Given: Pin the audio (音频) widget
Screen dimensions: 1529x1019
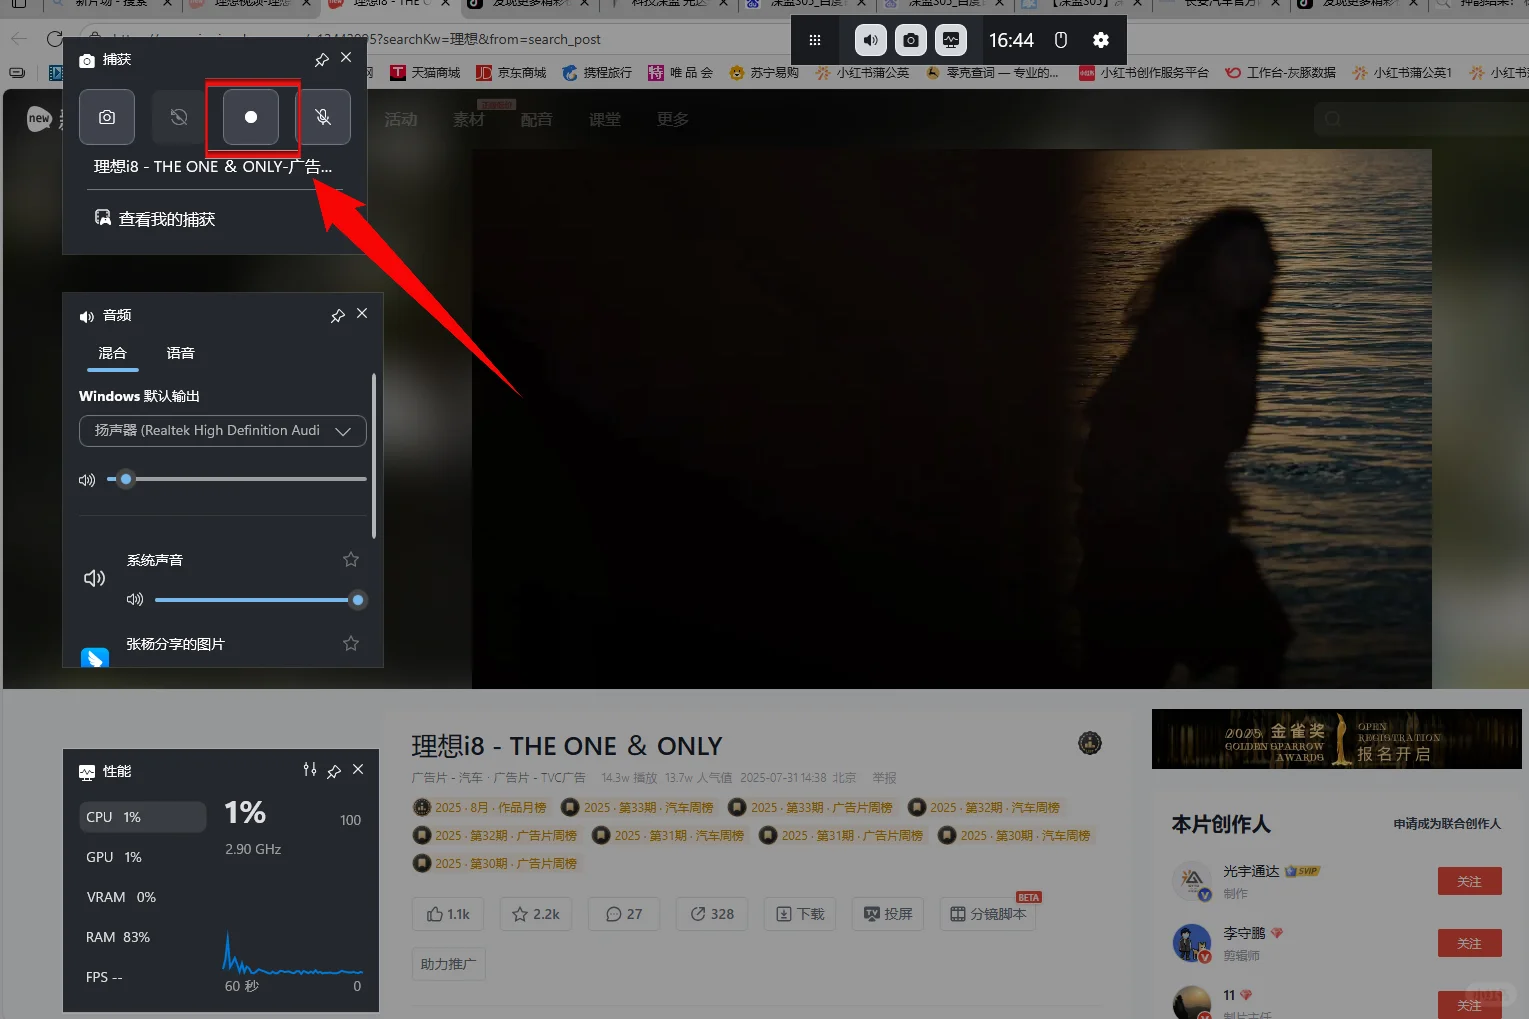Looking at the screenshot, I should tap(338, 316).
